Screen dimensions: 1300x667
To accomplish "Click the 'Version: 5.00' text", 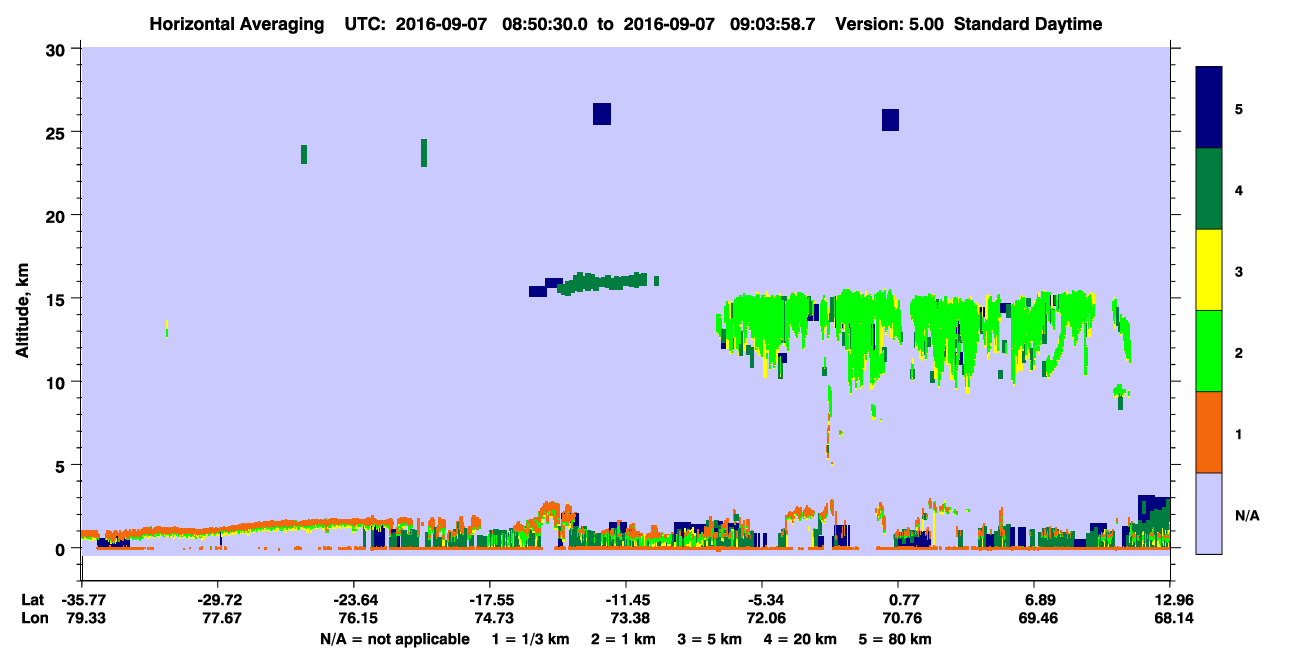I will 888,24.
